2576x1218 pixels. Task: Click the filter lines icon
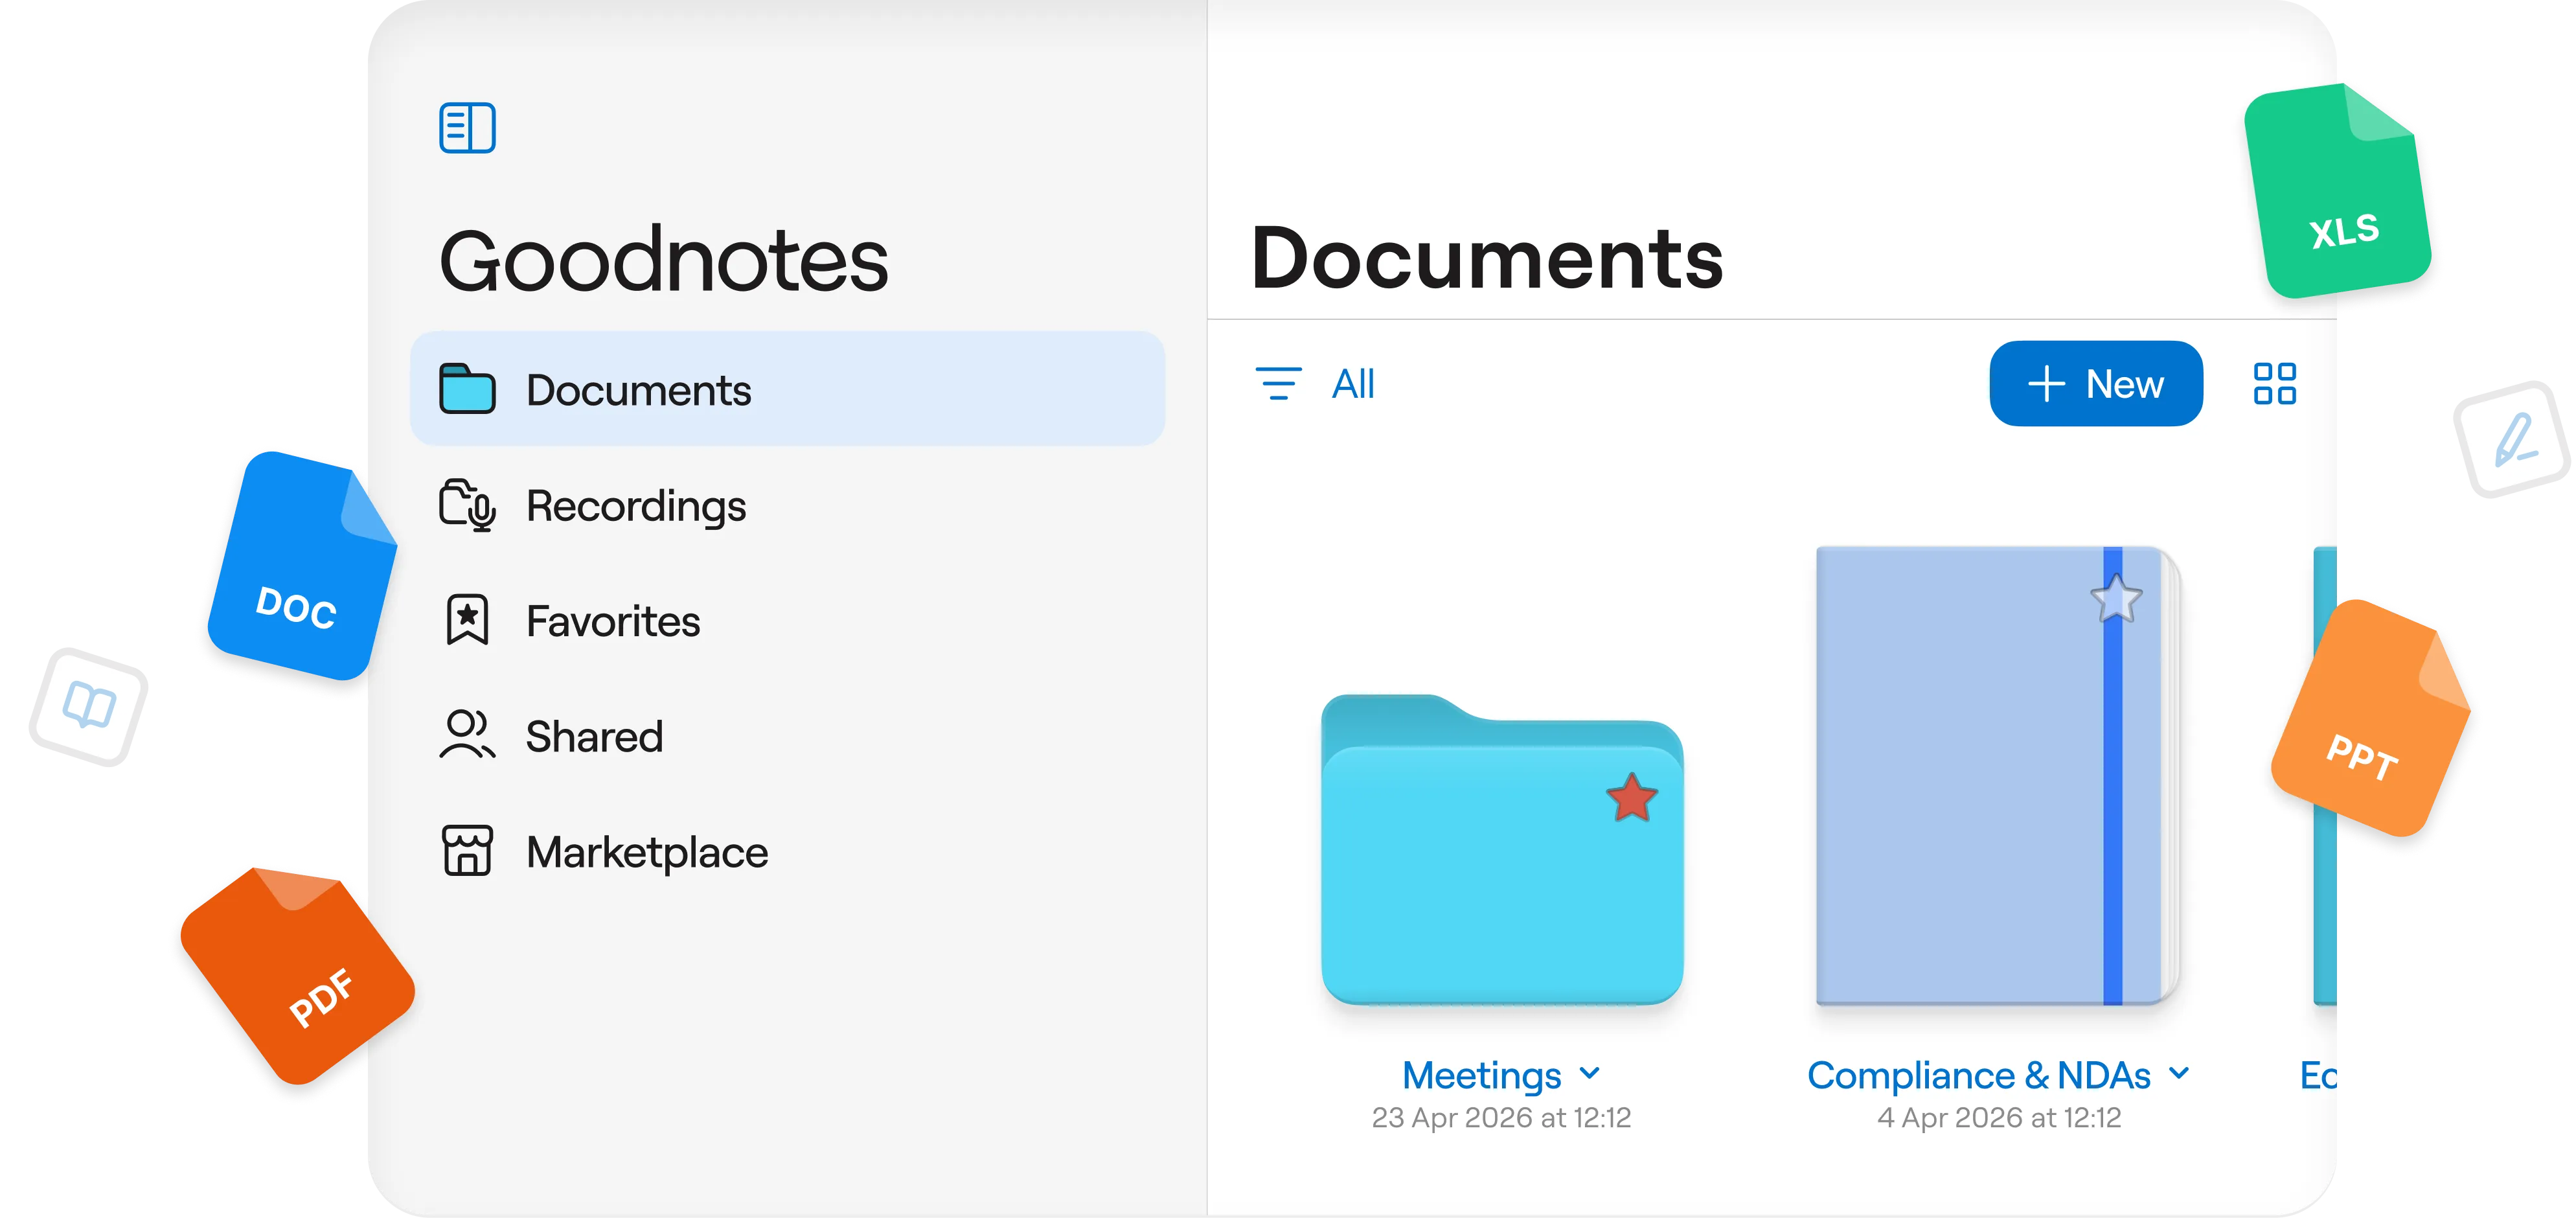(x=1278, y=384)
